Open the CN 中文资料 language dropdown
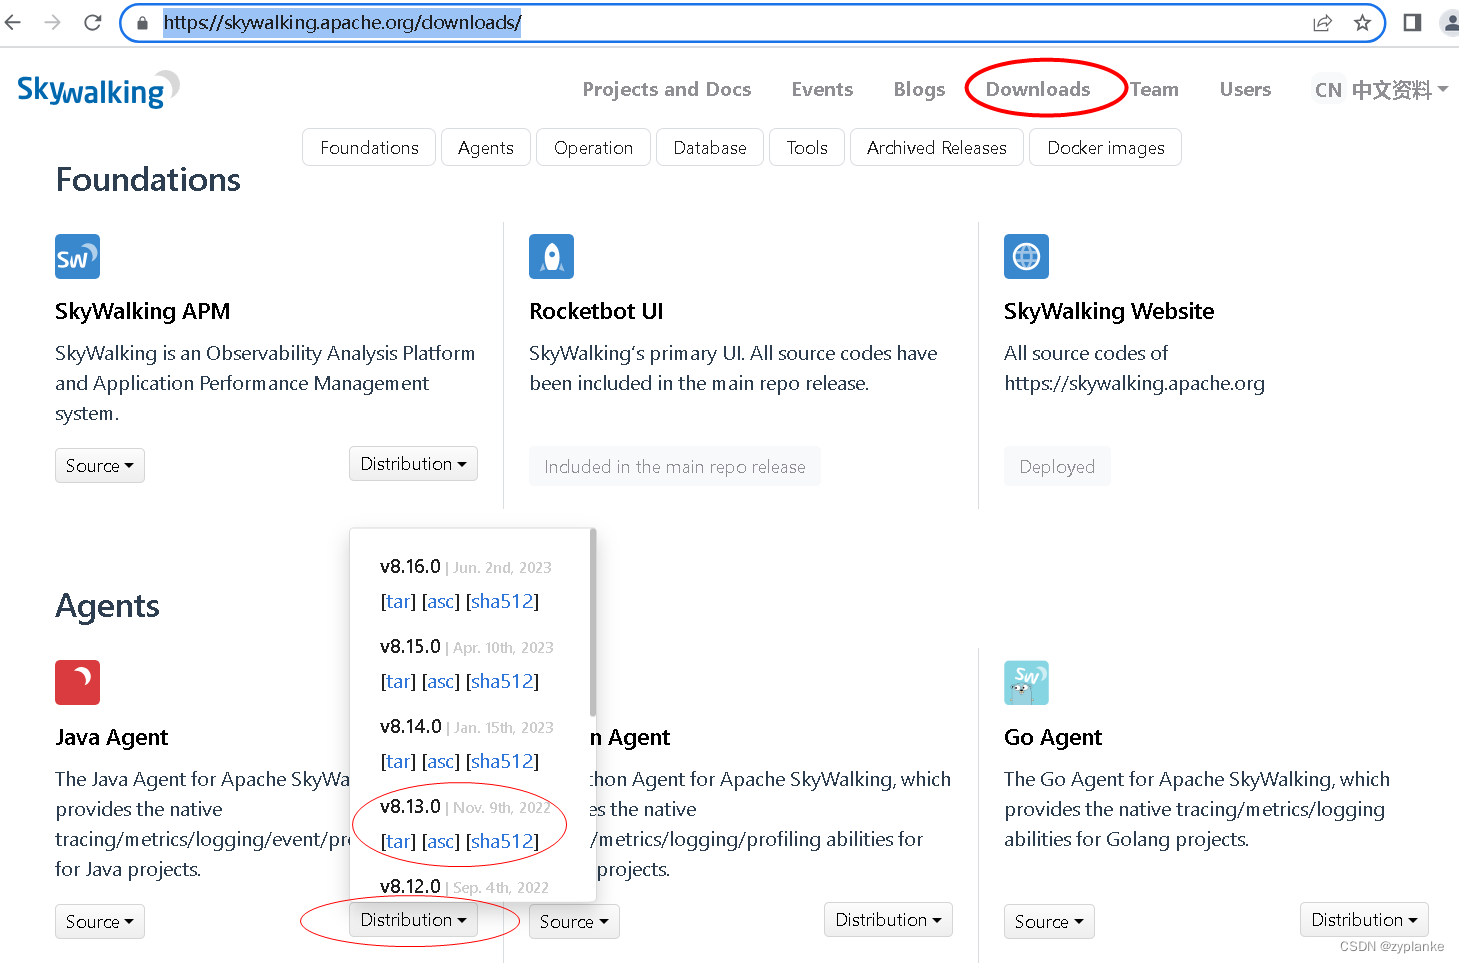The width and height of the screenshot is (1459, 963). click(1379, 89)
